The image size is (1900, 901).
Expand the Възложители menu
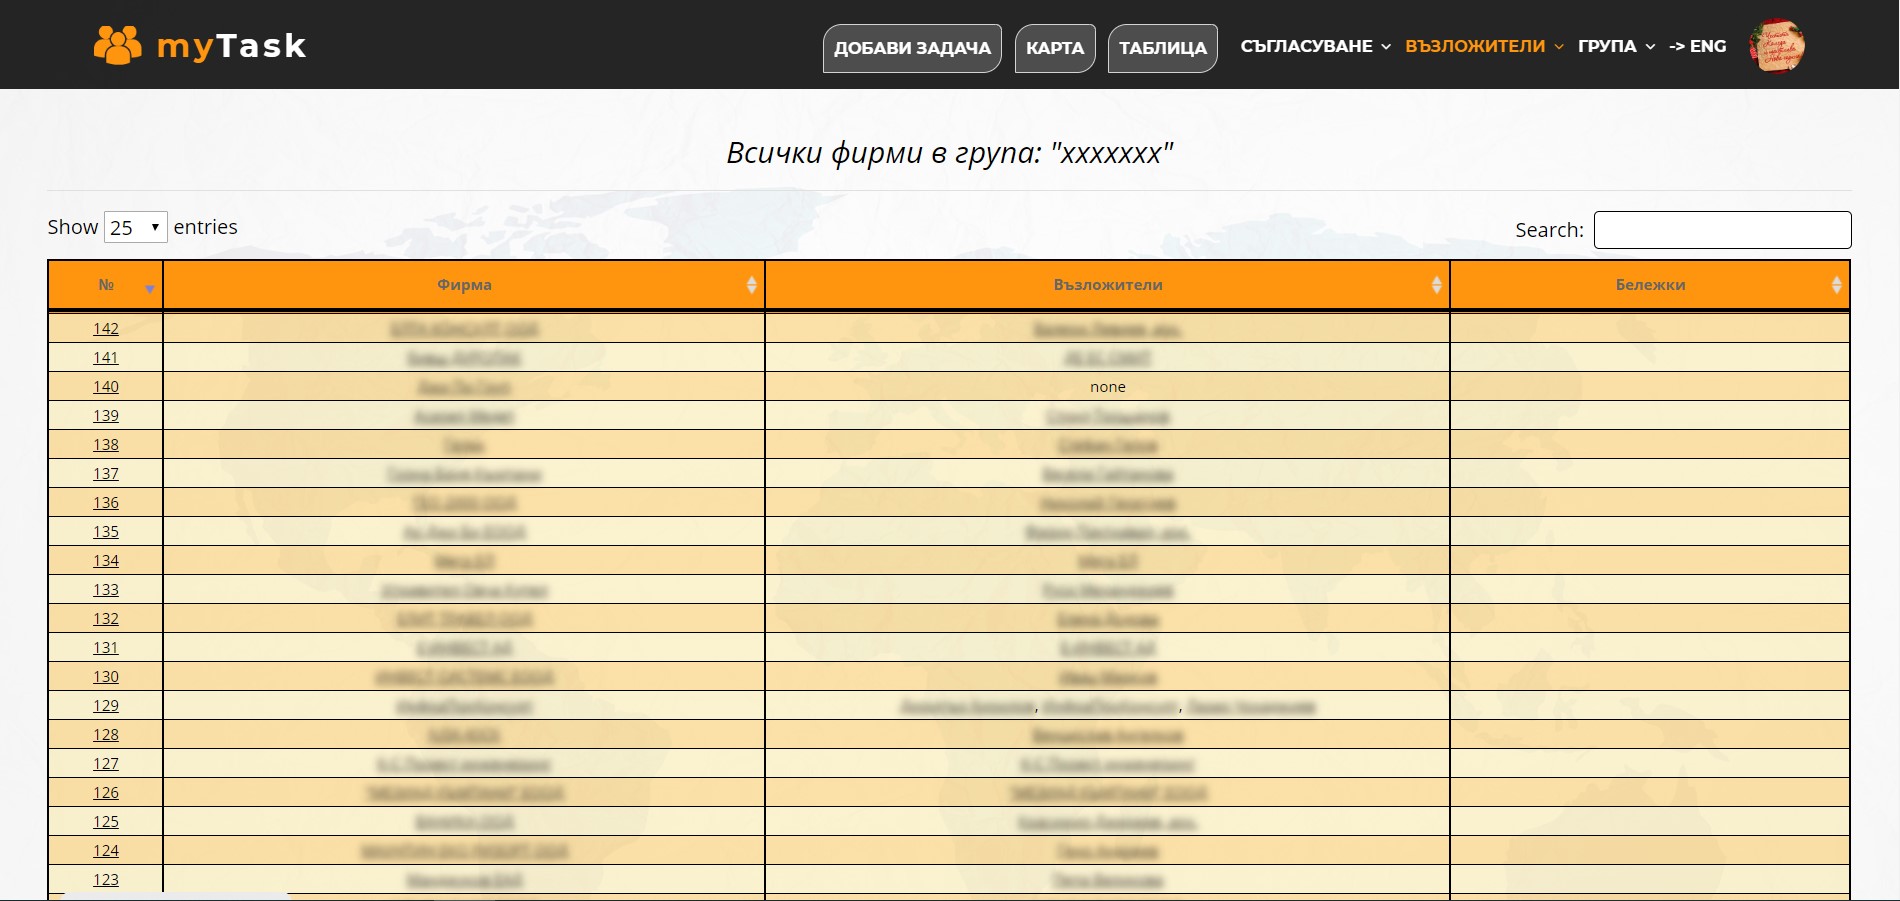point(1484,46)
